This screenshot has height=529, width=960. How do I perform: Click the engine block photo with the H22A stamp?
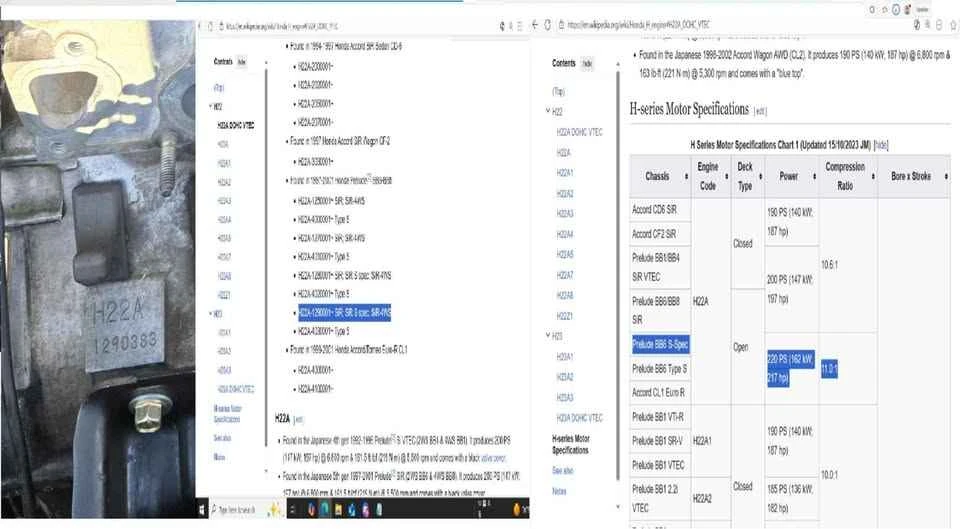98,269
